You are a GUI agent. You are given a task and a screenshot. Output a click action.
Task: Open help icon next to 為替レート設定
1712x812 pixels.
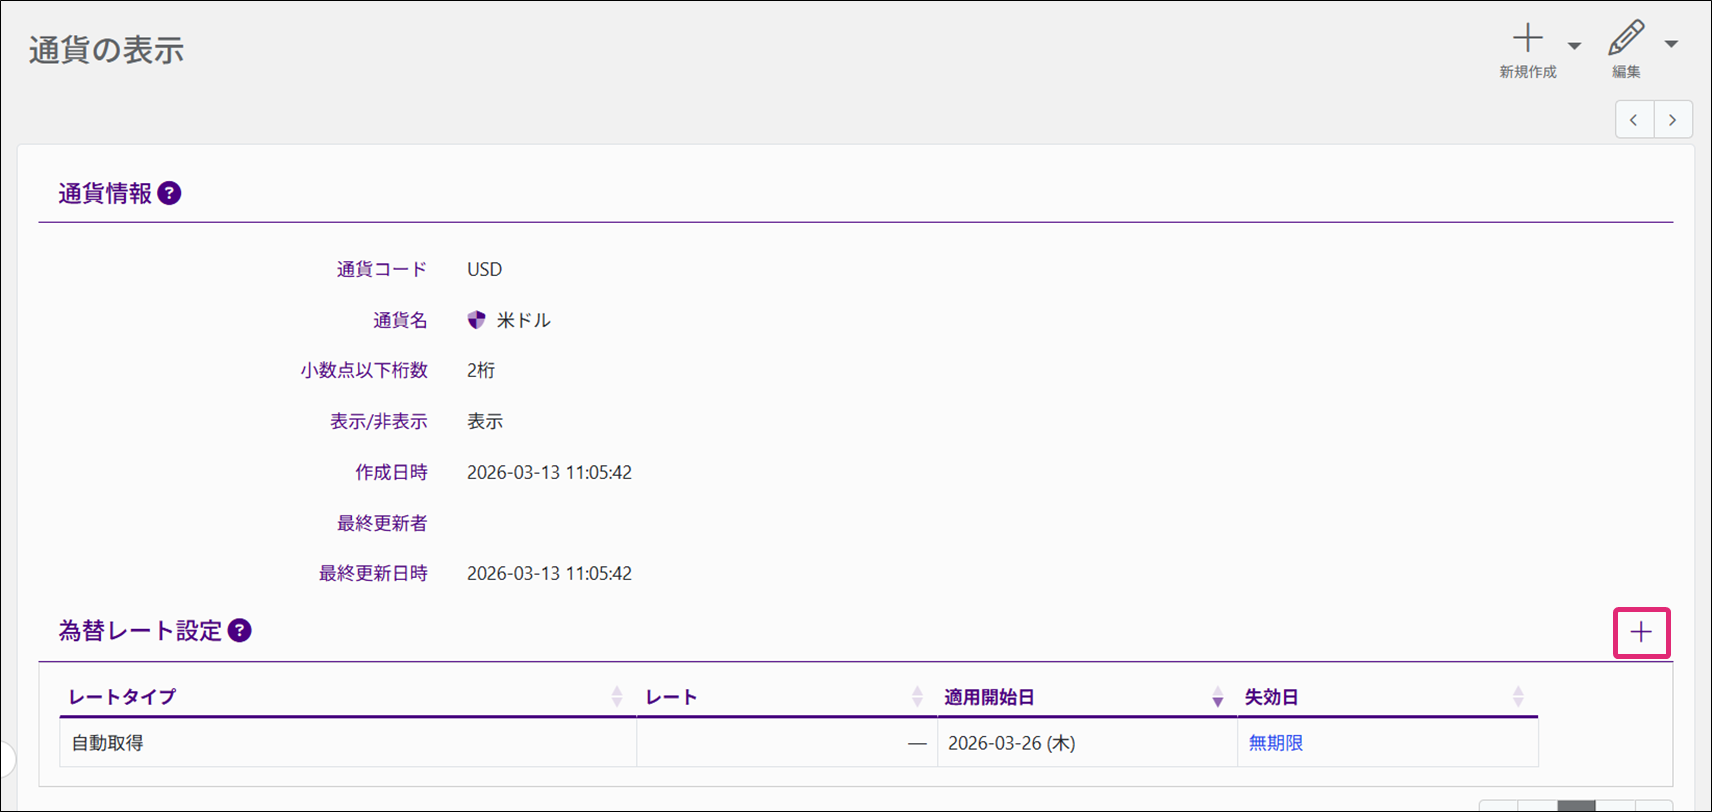(x=240, y=630)
